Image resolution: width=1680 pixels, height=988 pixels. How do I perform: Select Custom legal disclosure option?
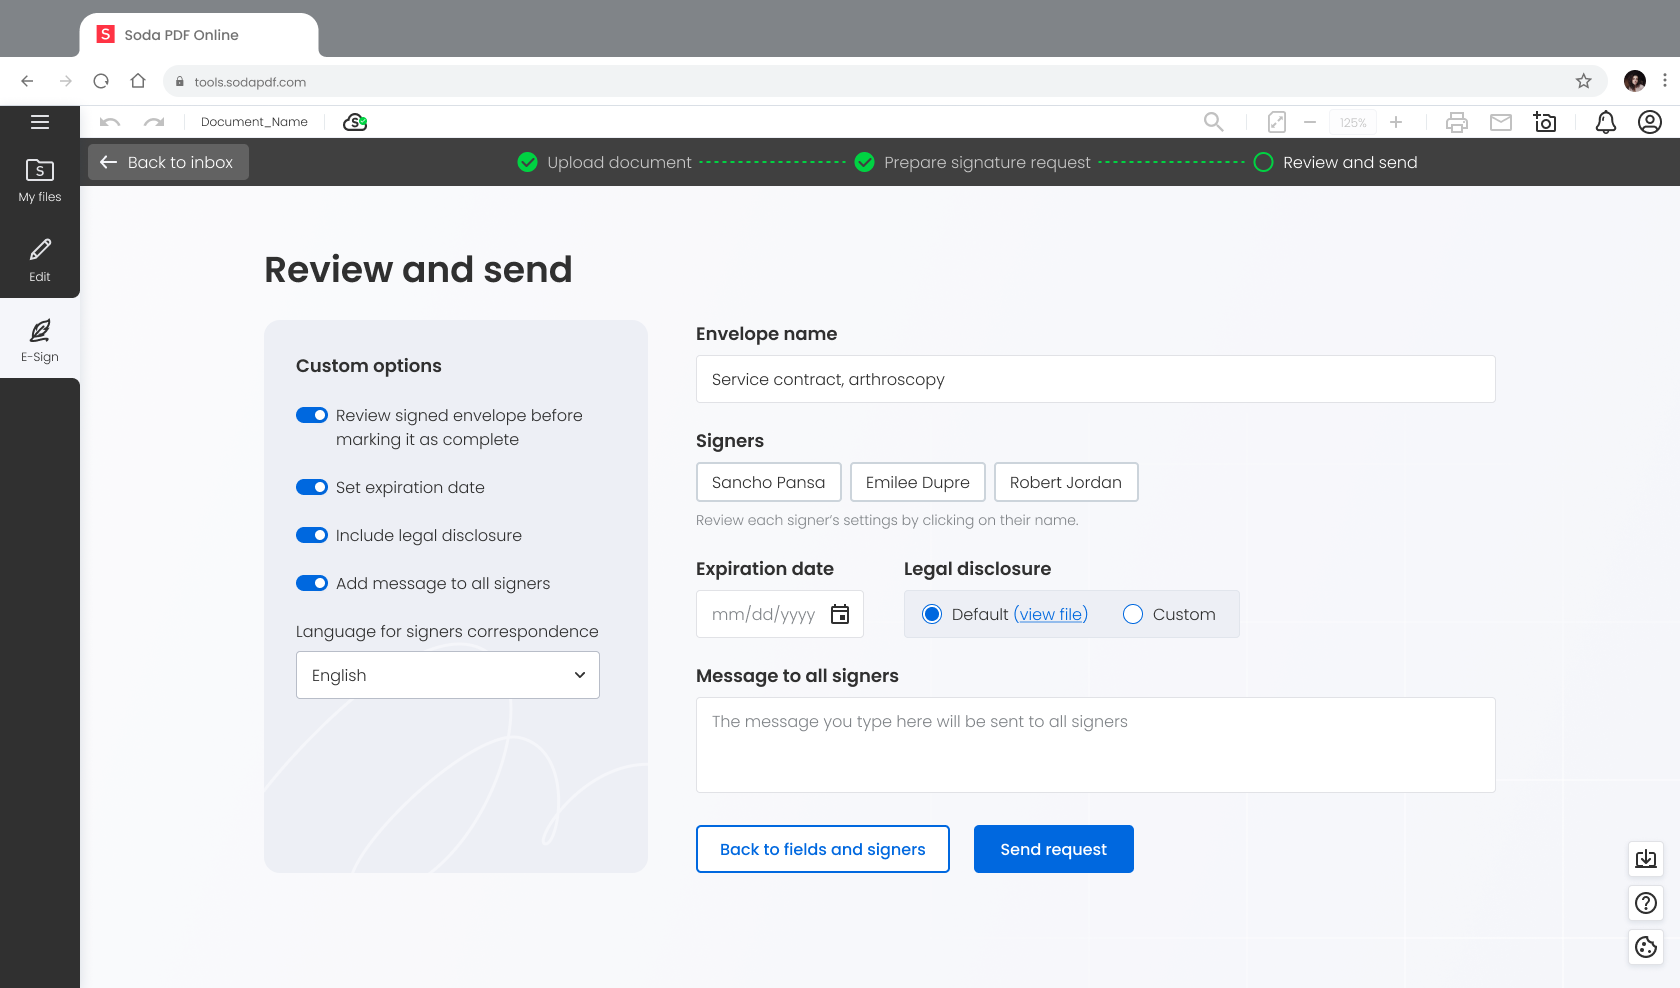pos(1133,614)
